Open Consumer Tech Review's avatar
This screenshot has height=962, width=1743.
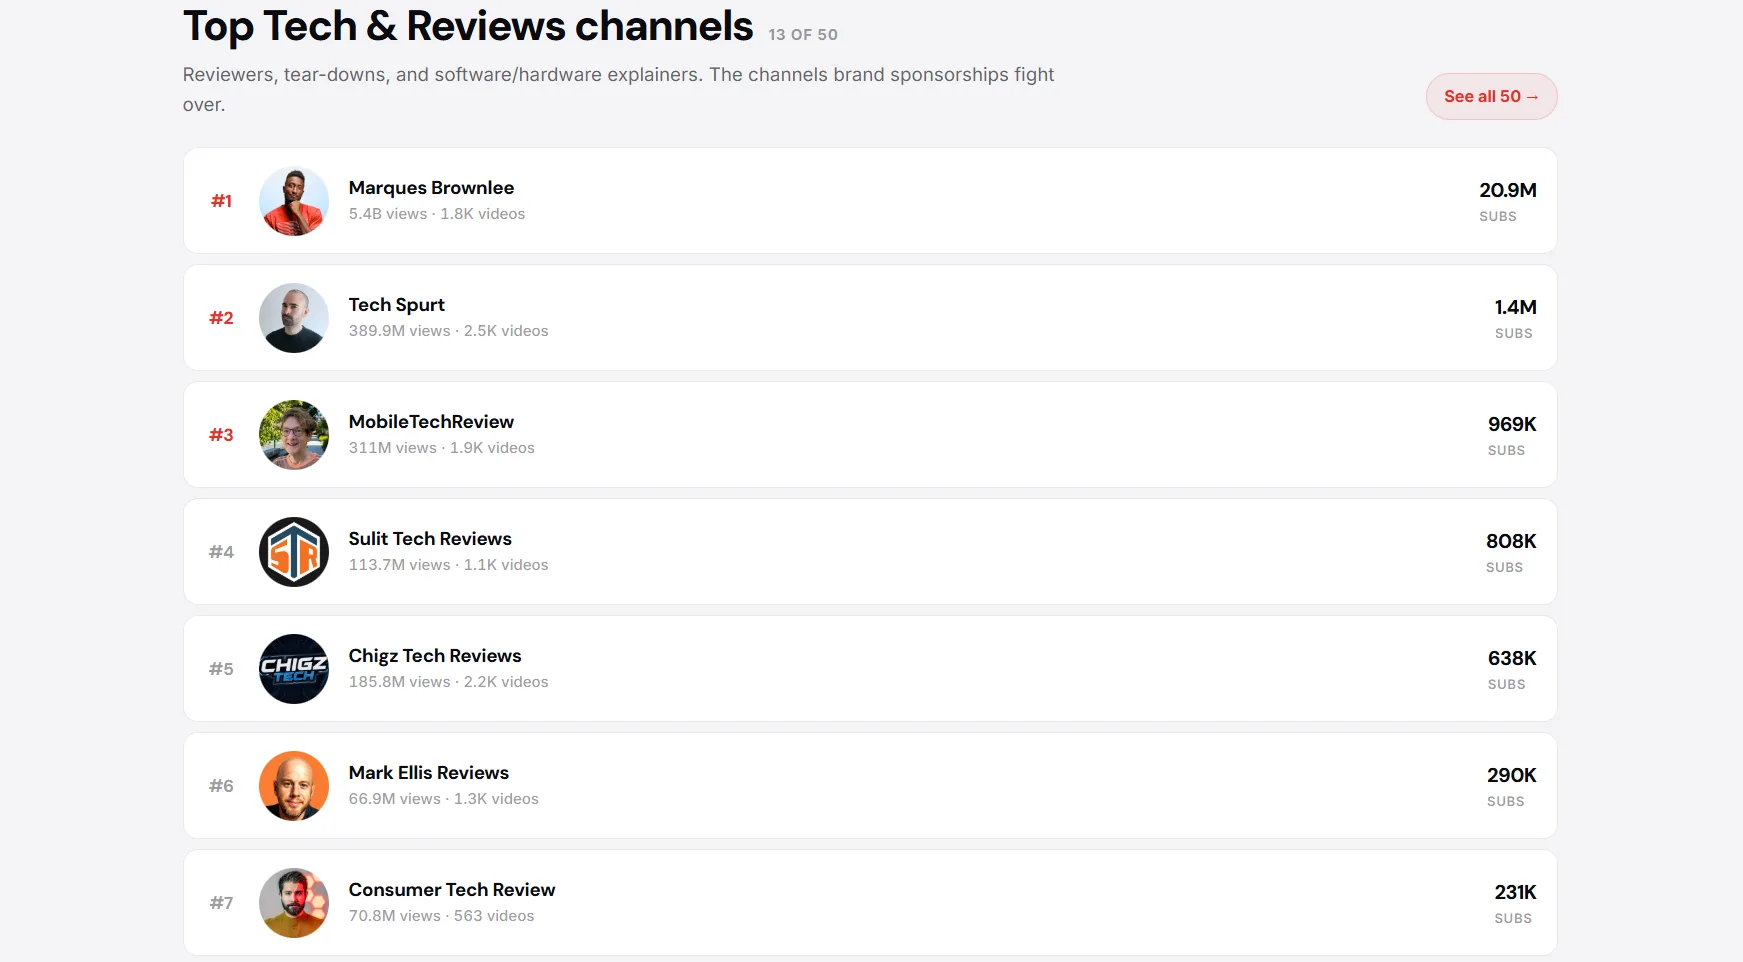pyautogui.click(x=294, y=903)
